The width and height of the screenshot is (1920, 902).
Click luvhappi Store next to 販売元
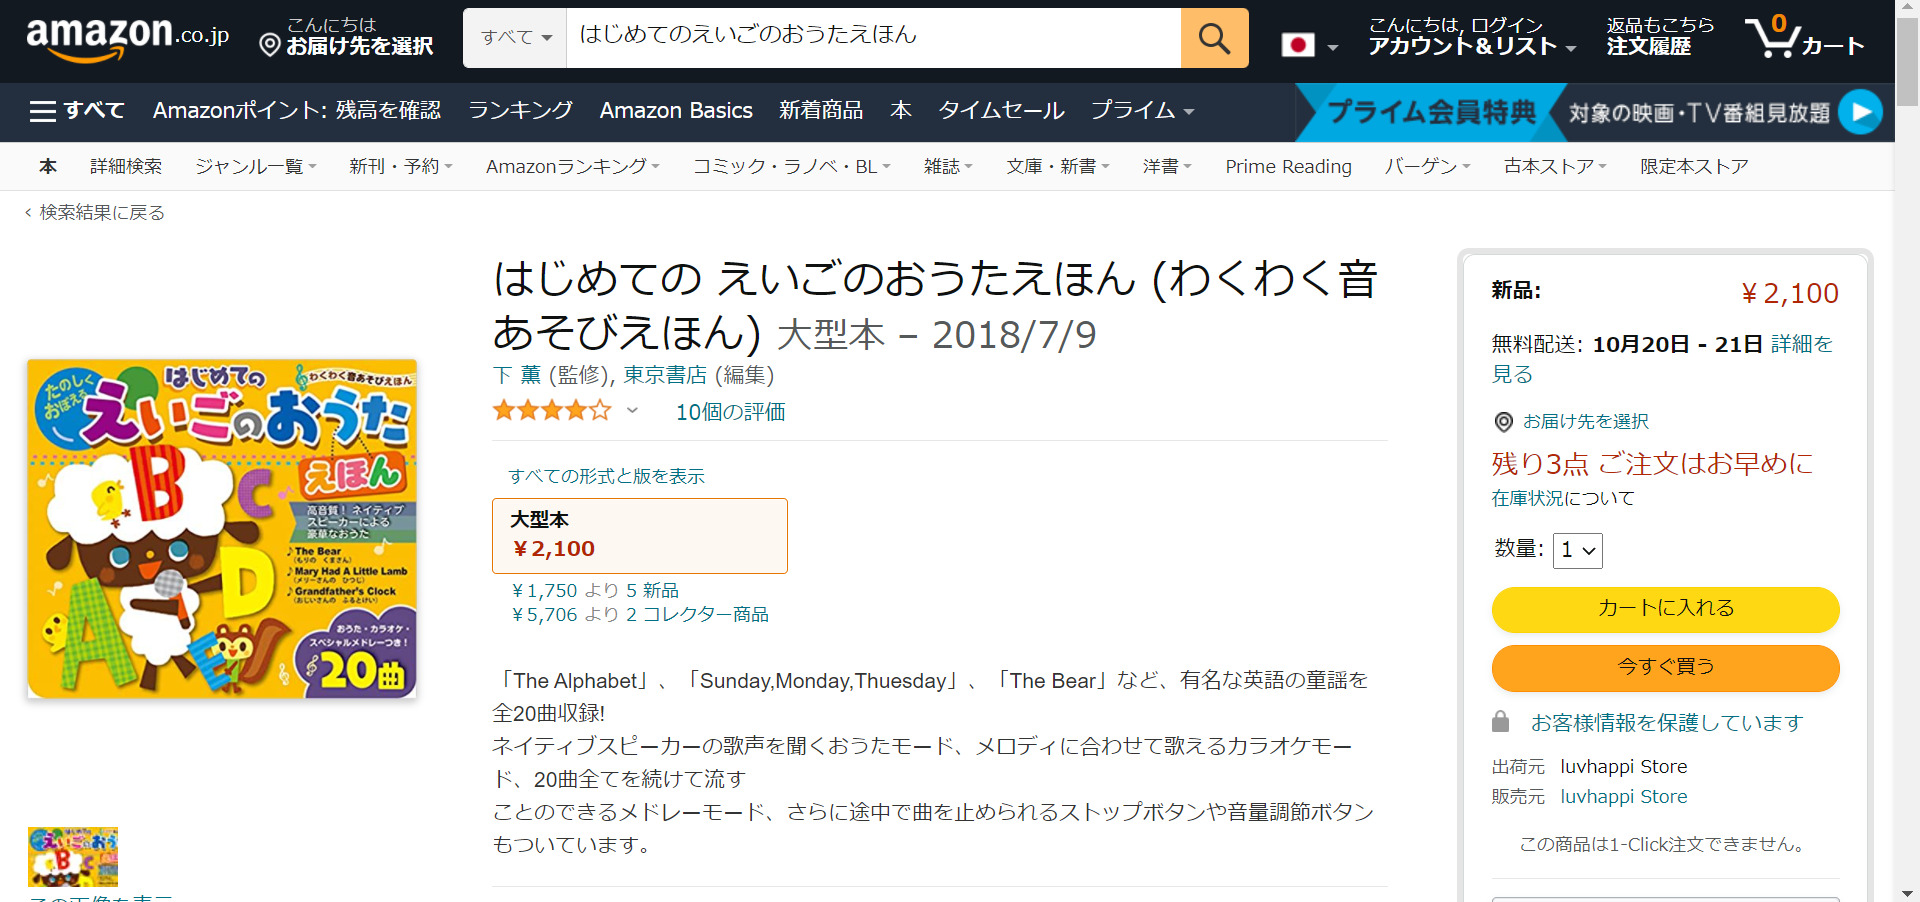1623,797
